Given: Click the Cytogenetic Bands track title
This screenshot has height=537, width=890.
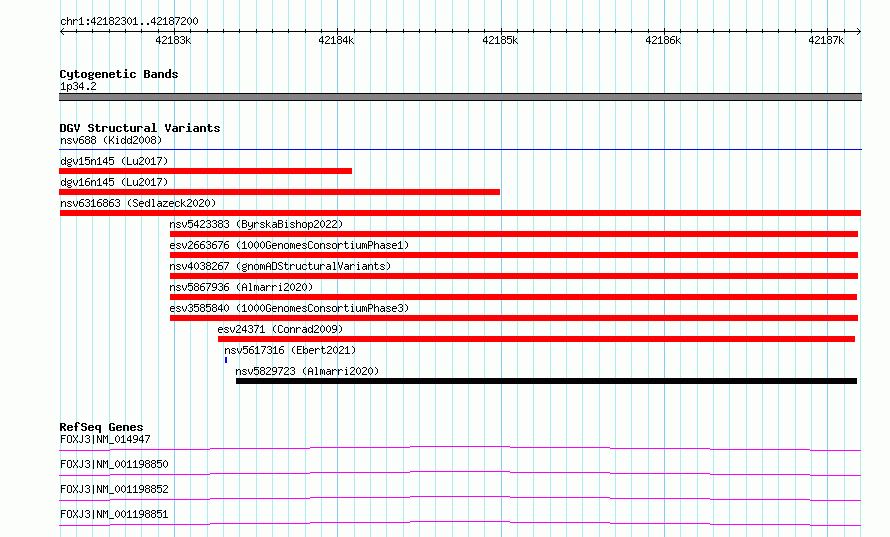Looking at the screenshot, I should click(x=119, y=74).
